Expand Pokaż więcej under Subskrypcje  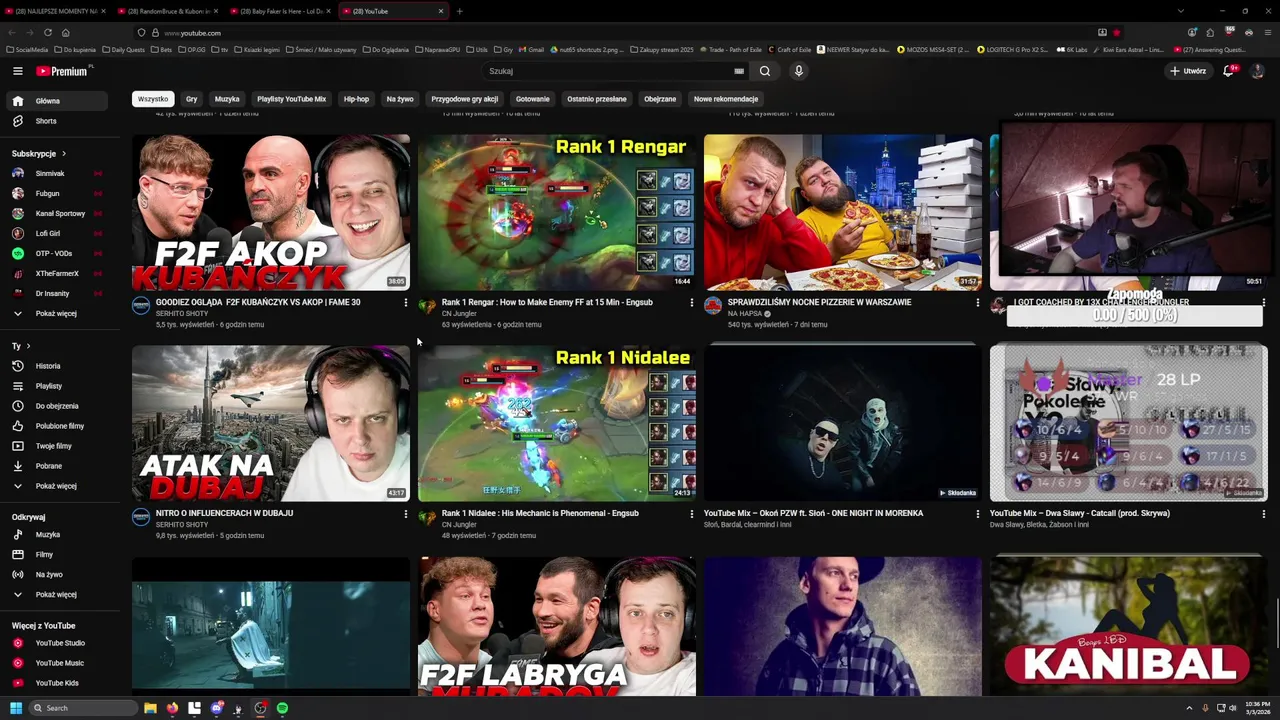pyautogui.click(x=55, y=313)
